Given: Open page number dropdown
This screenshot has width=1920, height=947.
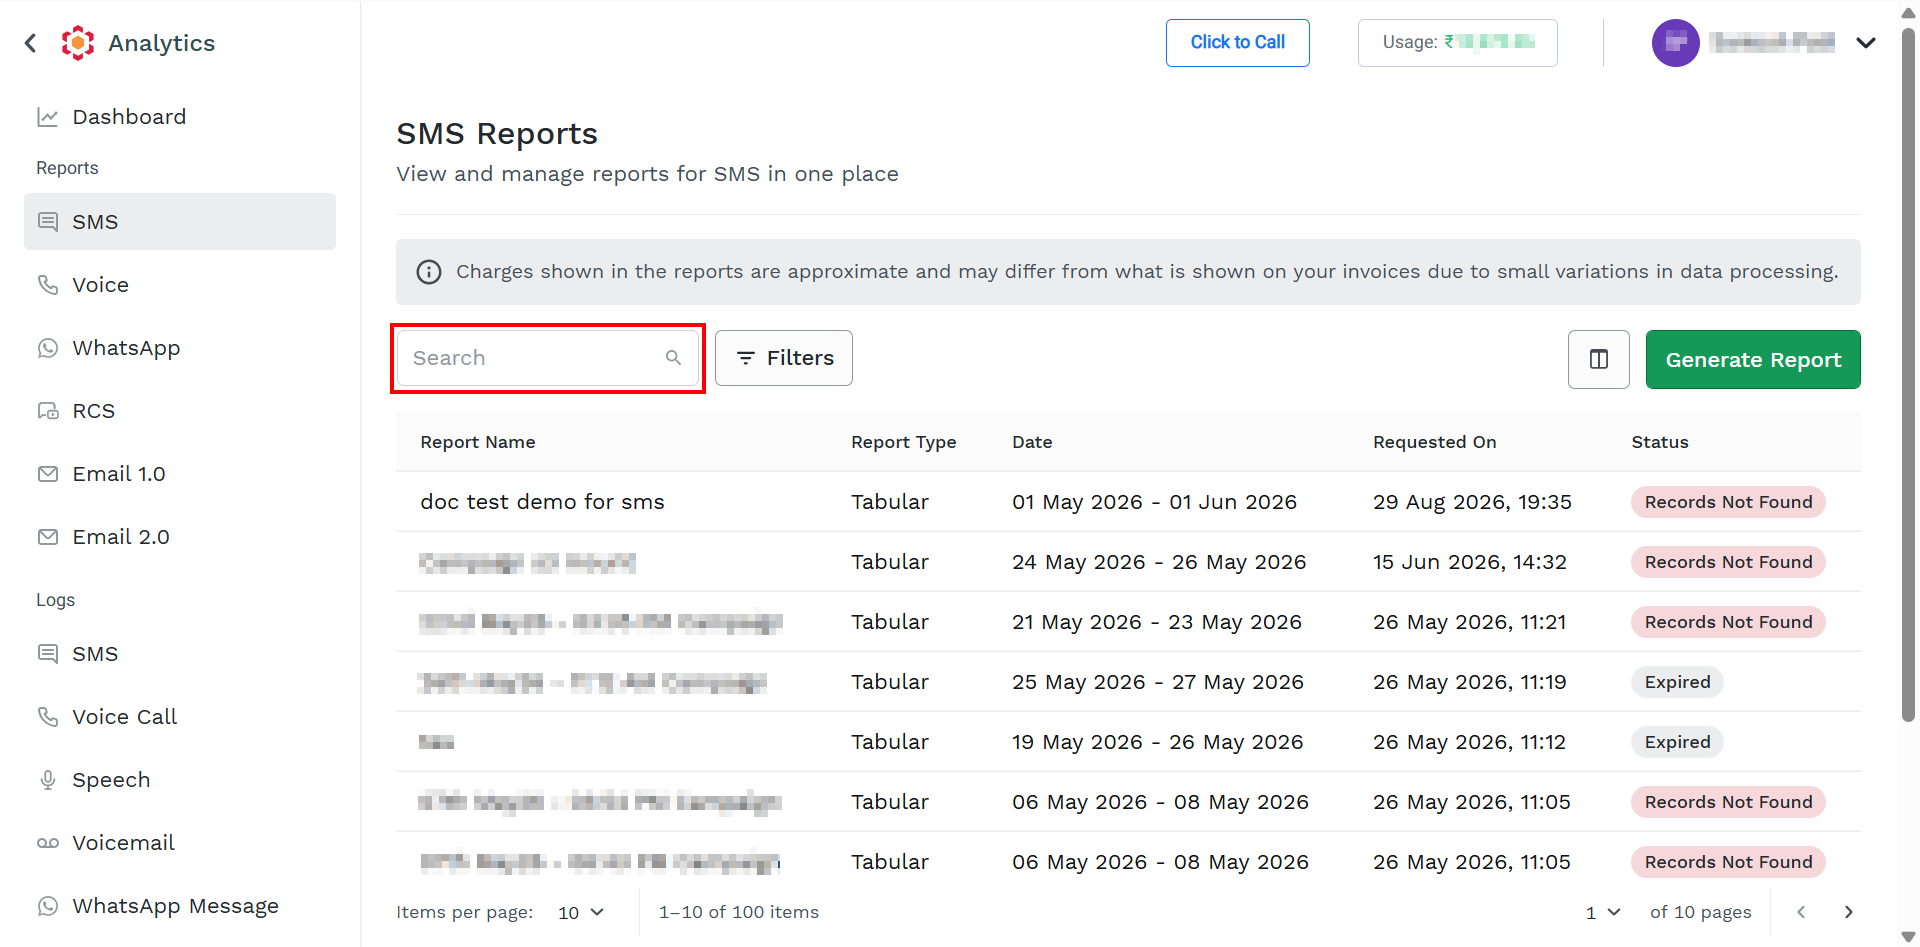Looking at the screenshot, I should (x=1603, y=912).
